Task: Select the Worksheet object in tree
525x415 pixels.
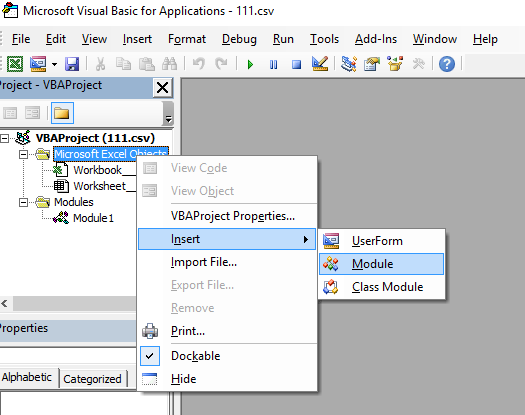Action: [99, 186]
